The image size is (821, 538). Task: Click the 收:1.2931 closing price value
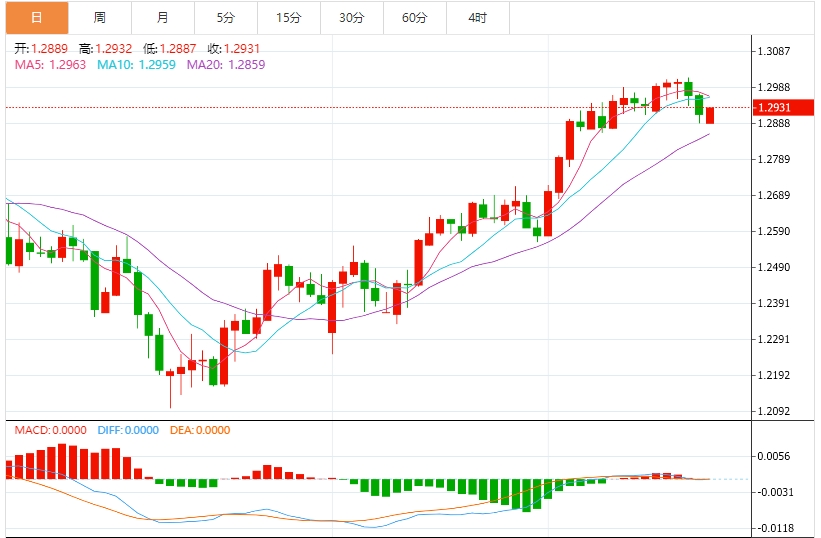click(232, 48)
